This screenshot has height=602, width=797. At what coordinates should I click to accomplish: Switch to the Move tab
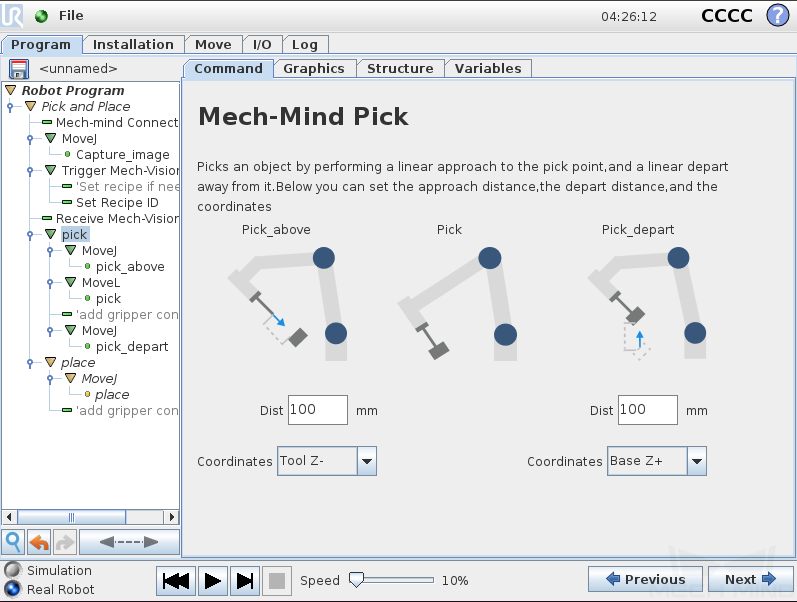click(x=213, y=45)
